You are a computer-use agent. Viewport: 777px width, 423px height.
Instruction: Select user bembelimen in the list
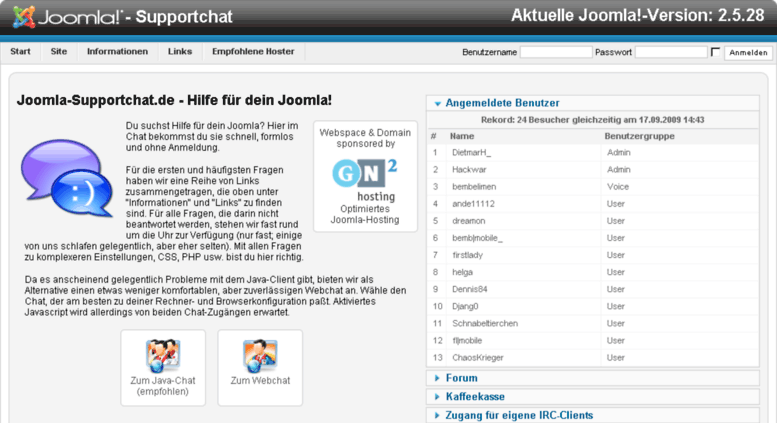474,187
